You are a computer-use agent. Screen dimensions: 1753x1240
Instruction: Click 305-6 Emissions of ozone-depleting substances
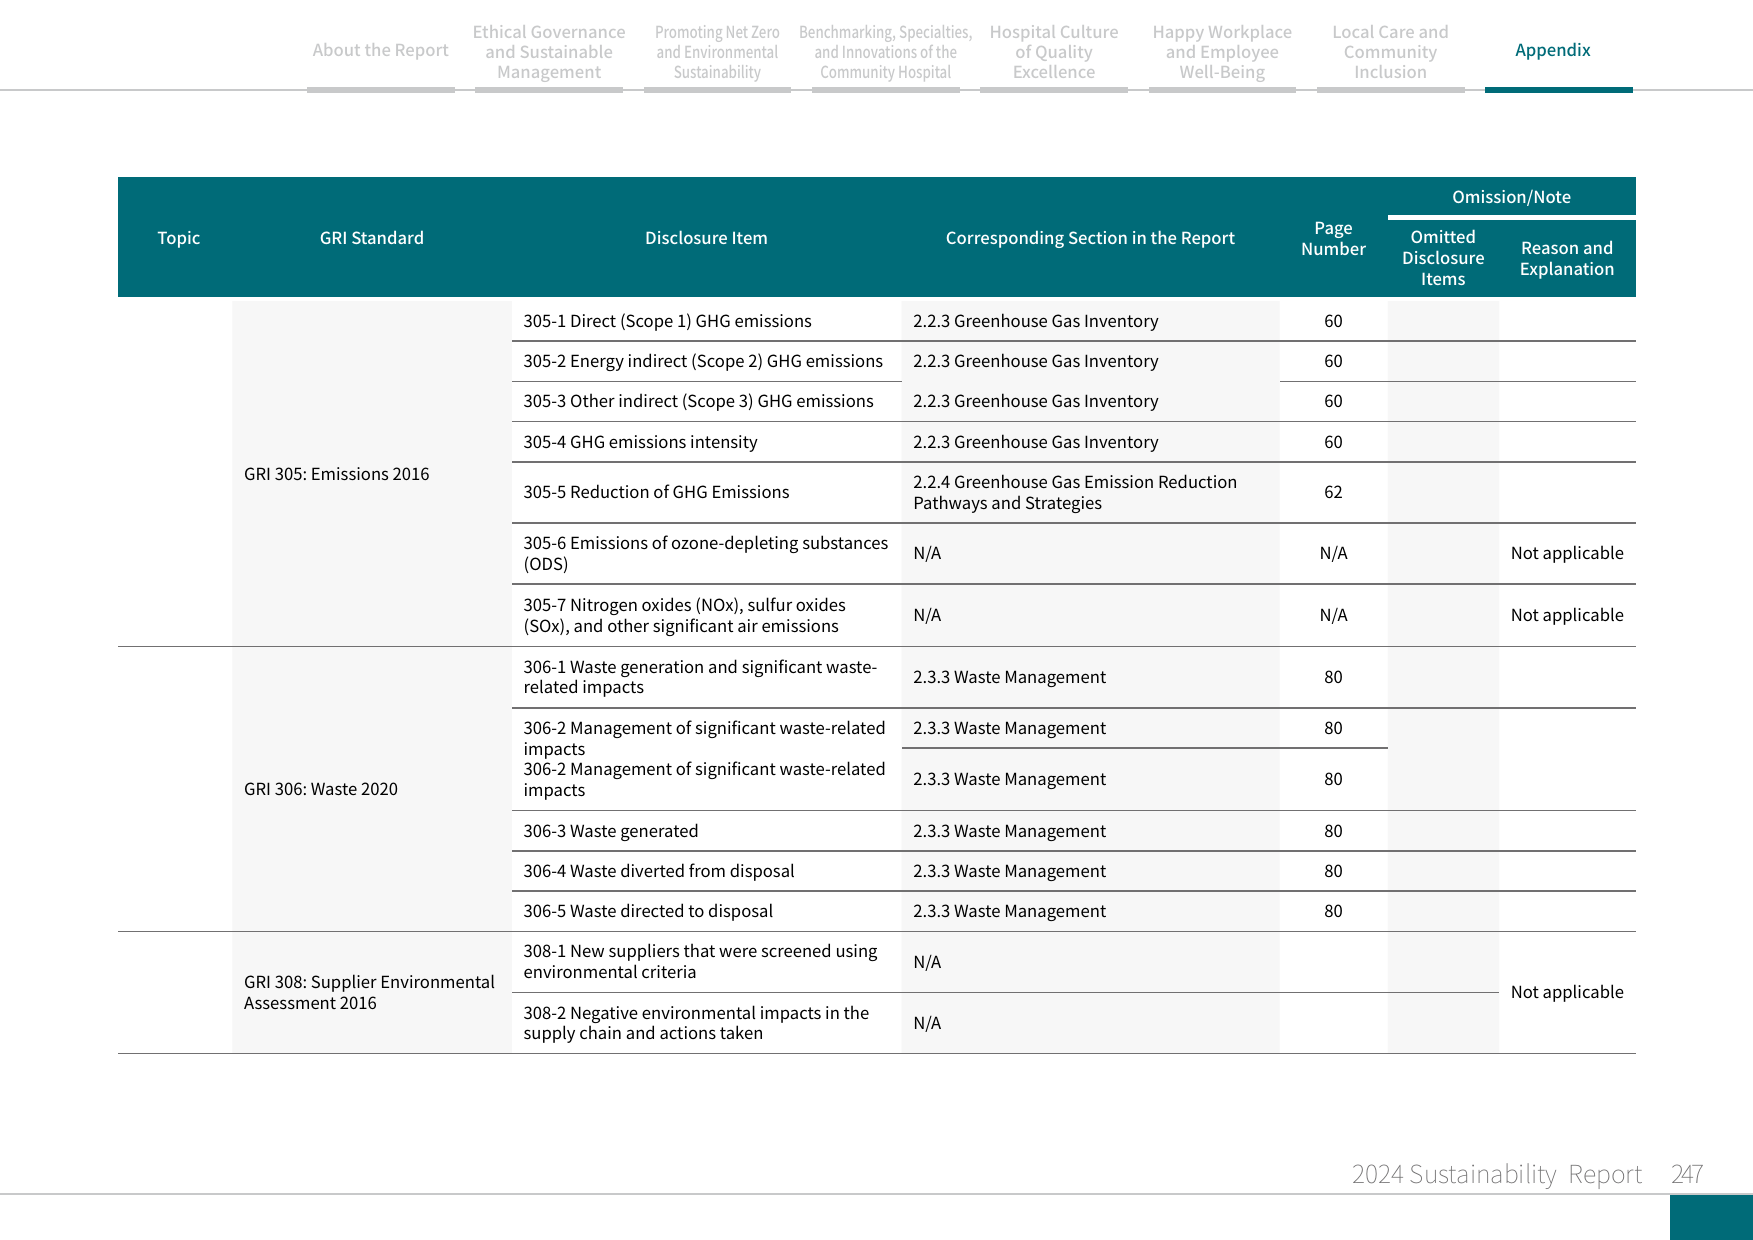[x=705, y=553]
